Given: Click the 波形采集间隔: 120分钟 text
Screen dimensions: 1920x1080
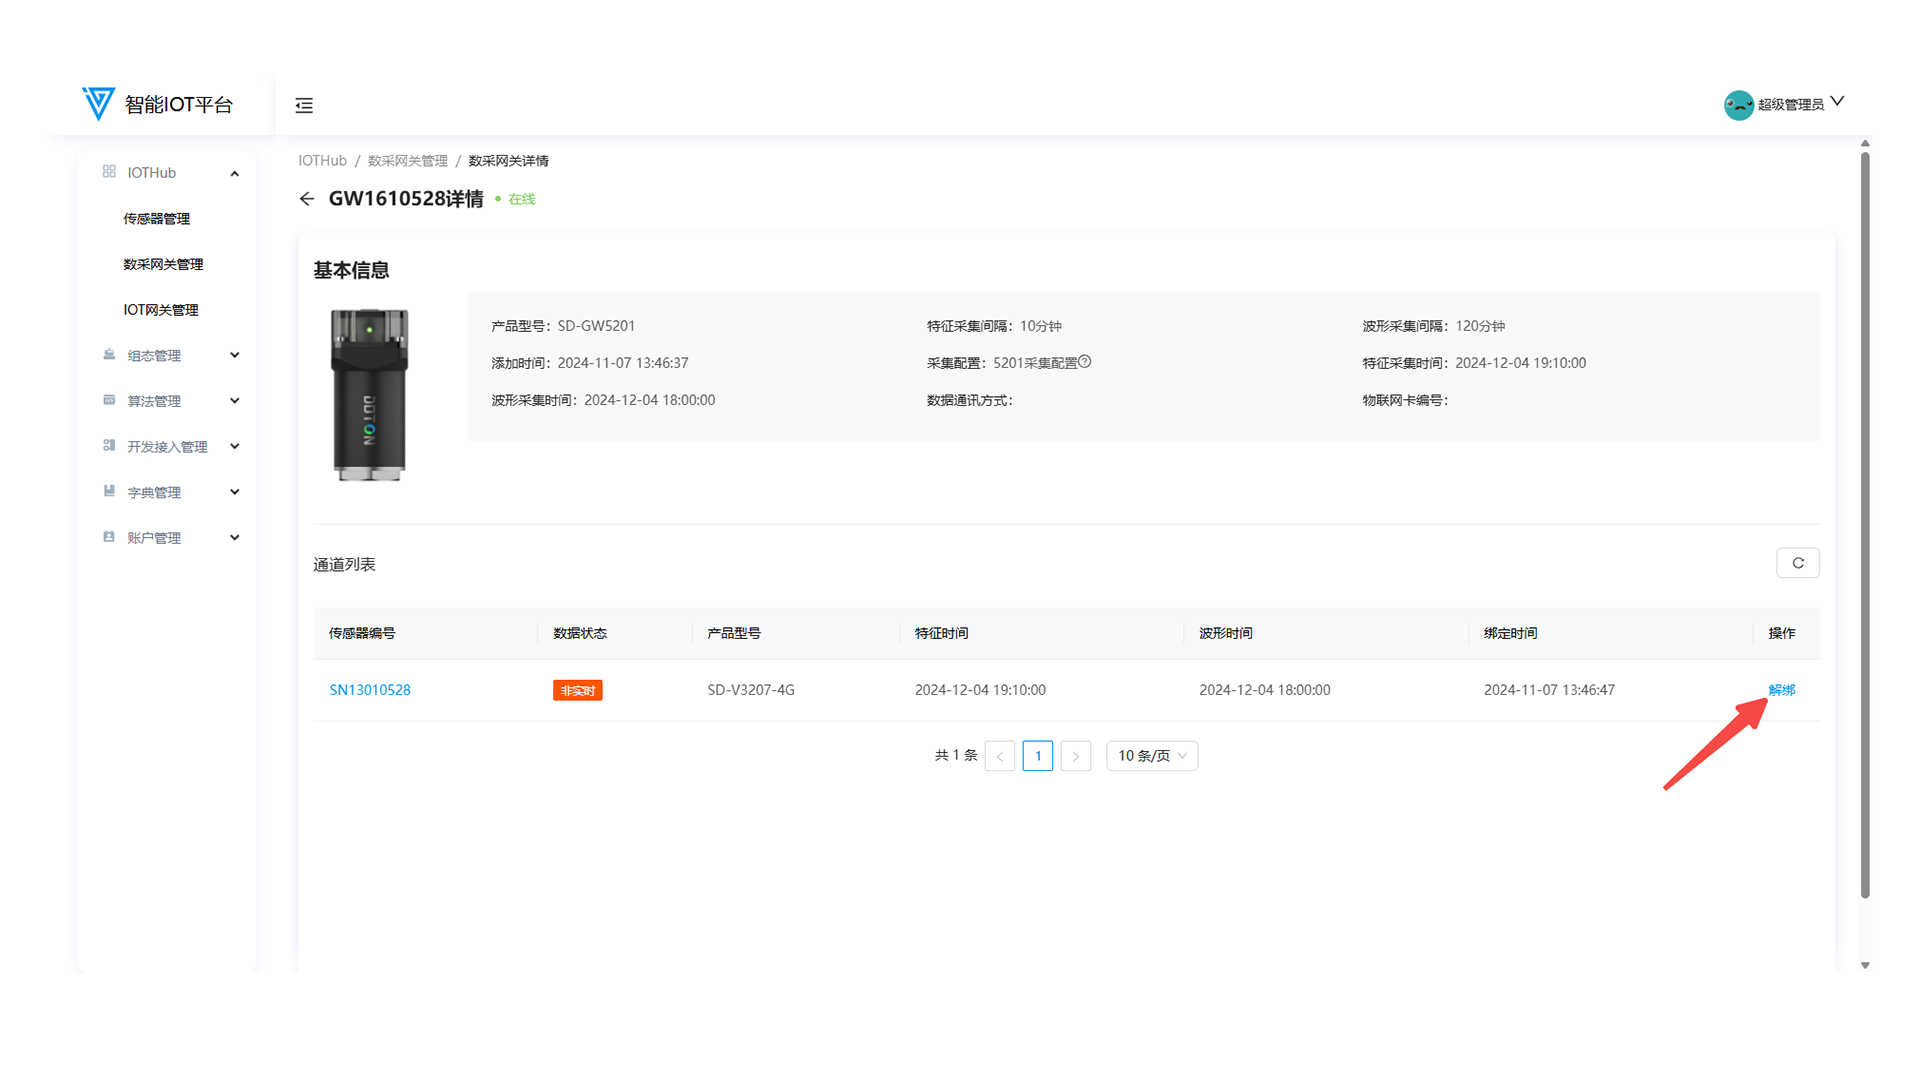Looking at the screenshot, I should pyautogui.click(x=1433, y=326).
